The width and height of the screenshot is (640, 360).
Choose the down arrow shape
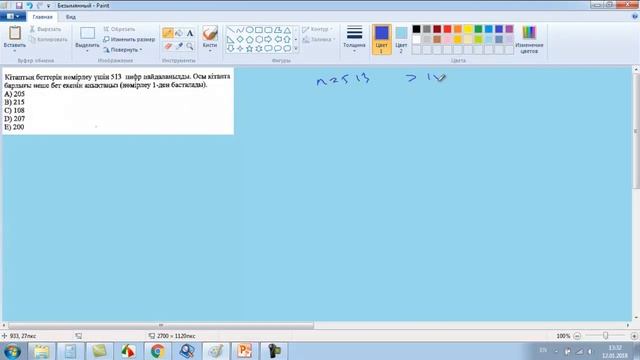231,49
